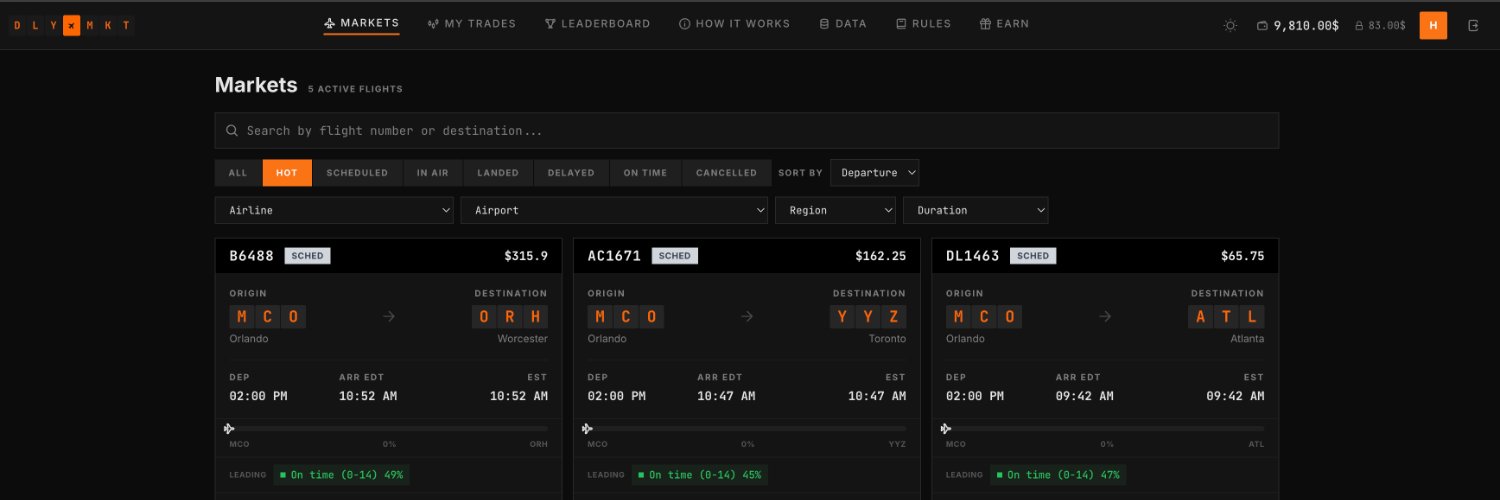Click the 10:52 AM EST time on B6488

coord(519,396)
